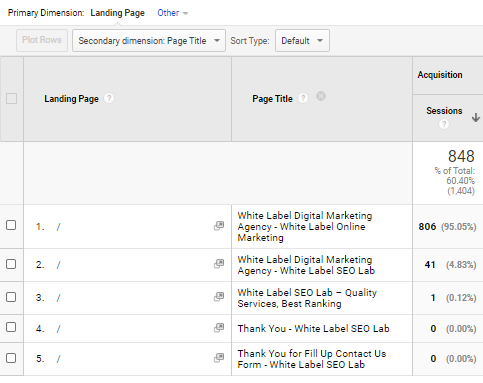The image size is (483, 383).
Task: Sort by the Sessions column header
Action: (444, 111)
